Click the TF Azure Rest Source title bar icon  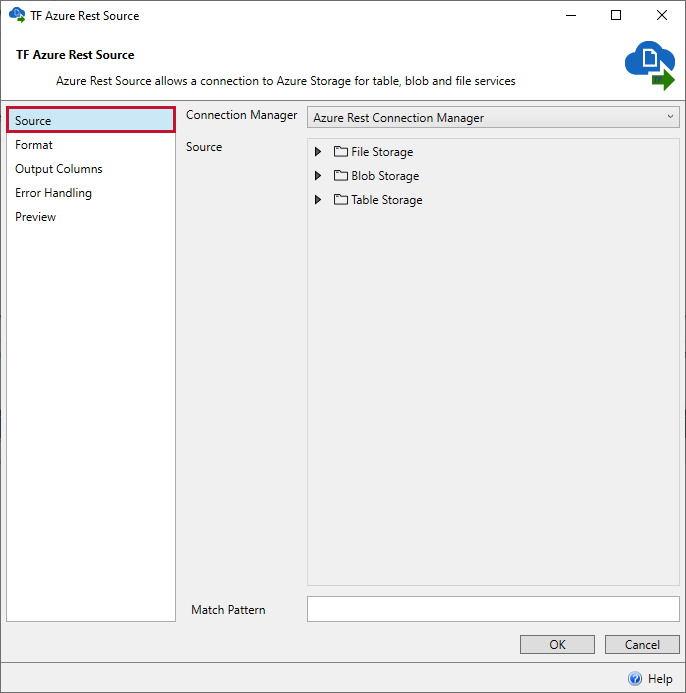[x=17, y=15]
